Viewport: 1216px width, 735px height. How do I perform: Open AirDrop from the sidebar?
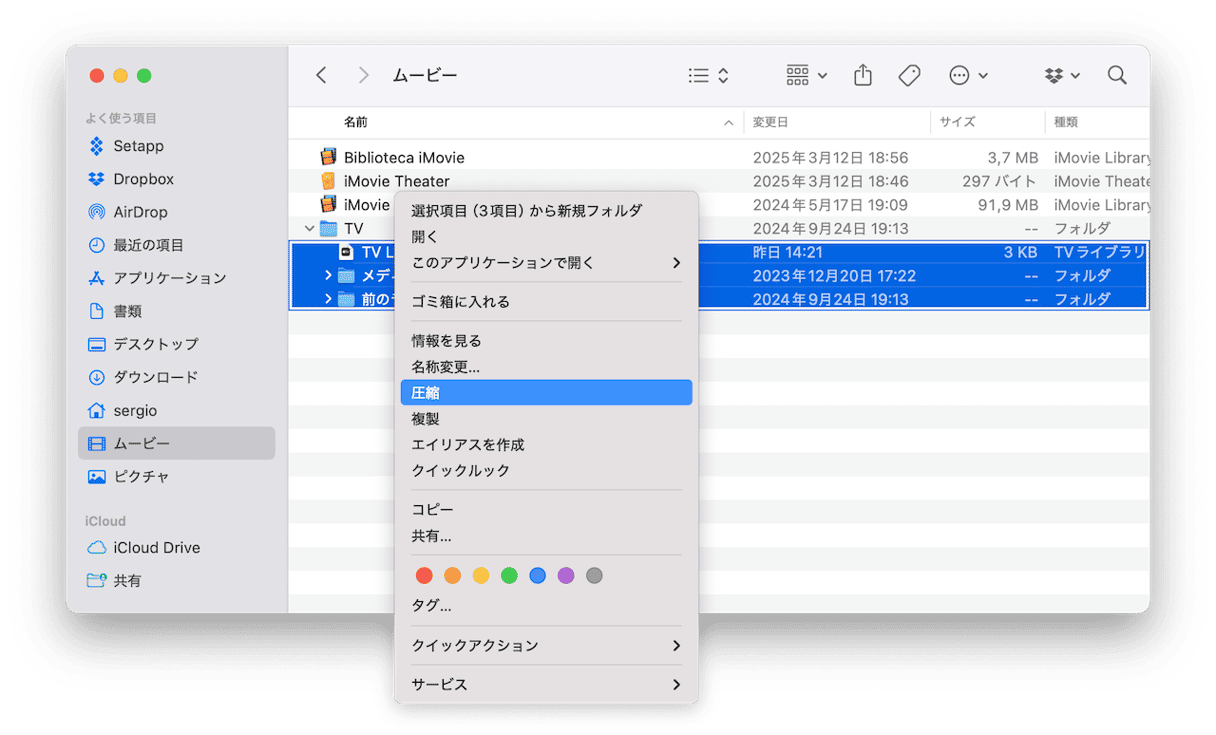pyautogui.click(x=140, y=212)
